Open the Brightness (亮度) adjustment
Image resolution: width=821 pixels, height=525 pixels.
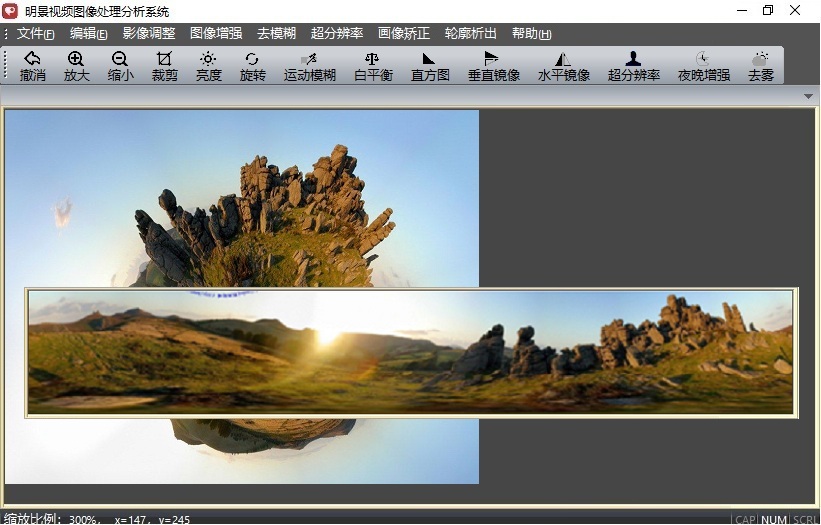click(x=208, y=66)
